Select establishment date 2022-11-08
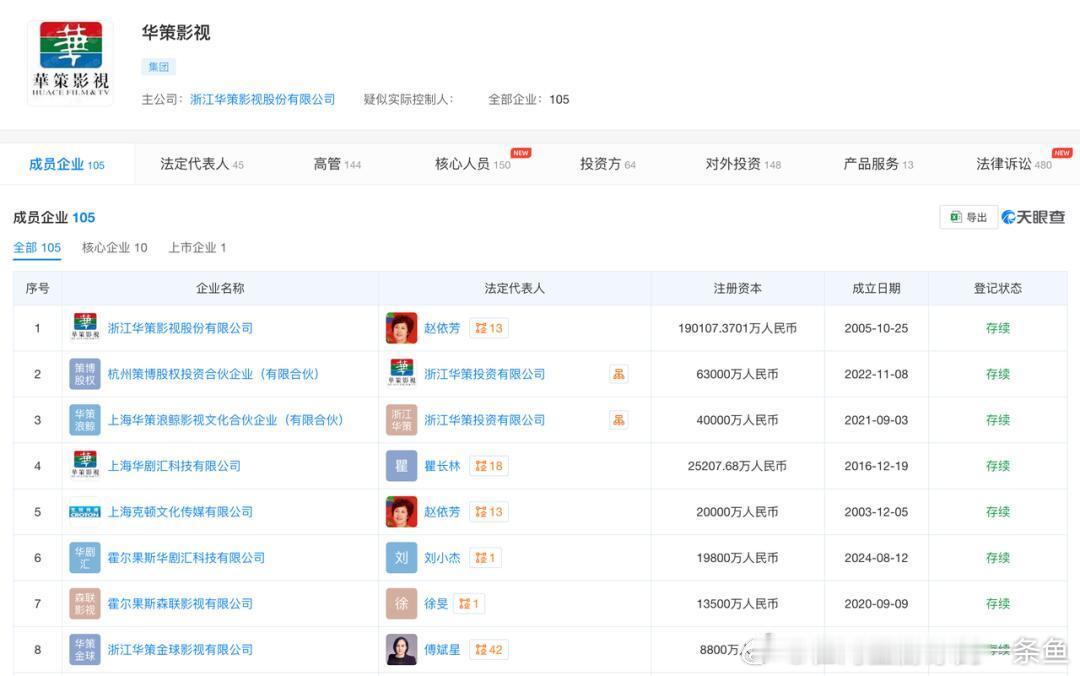 [876, 374]
